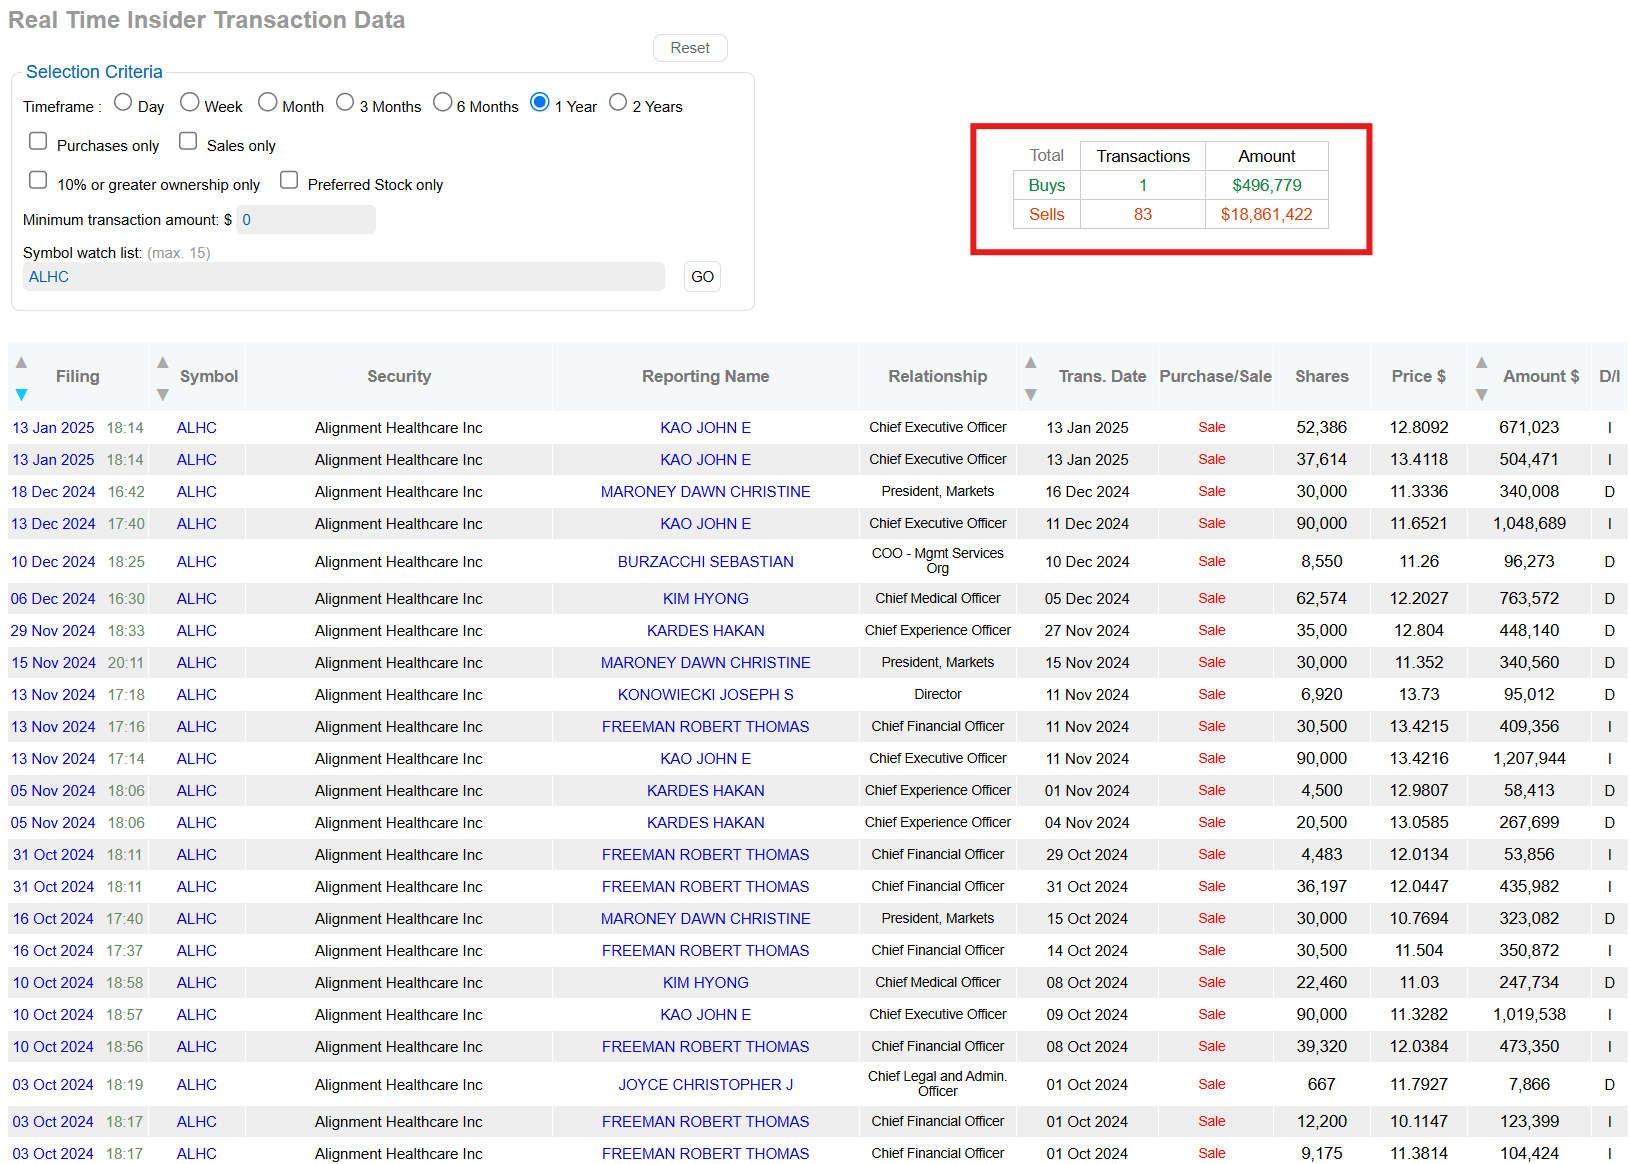Sort Trans. Date descending with down arrow
Viewport: 1629px width, 1164px height.
(1031, 395)
